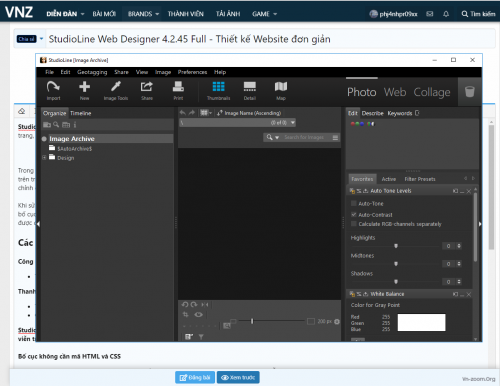
Task: Toggle Calculate RGB channels separately checkbox
Action: [x=354, y=224]
